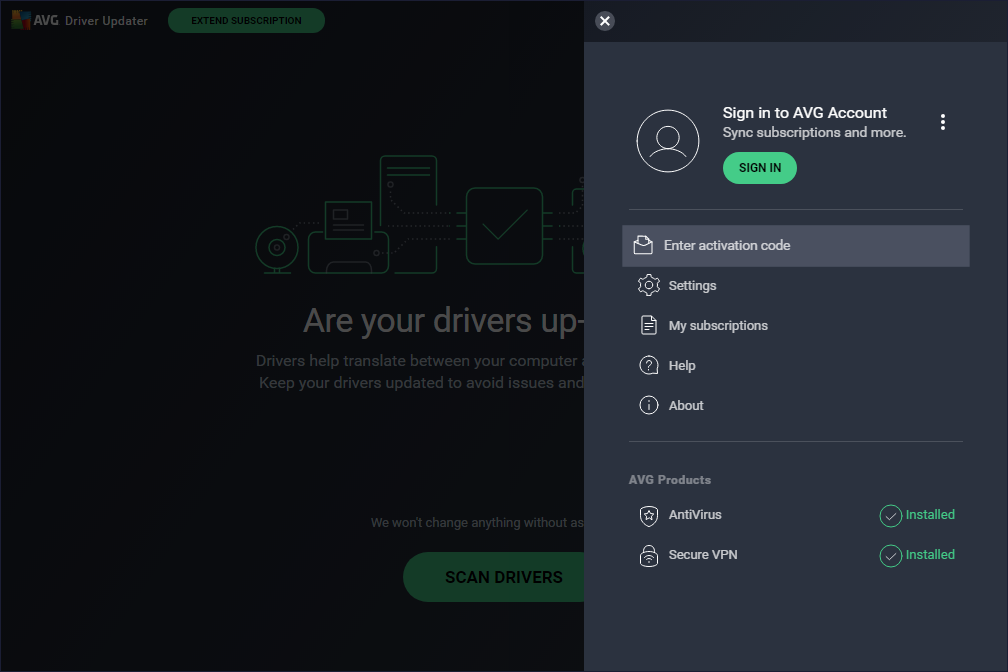
Task: Click the gear icon for Settings
Action: click(649, 285)
